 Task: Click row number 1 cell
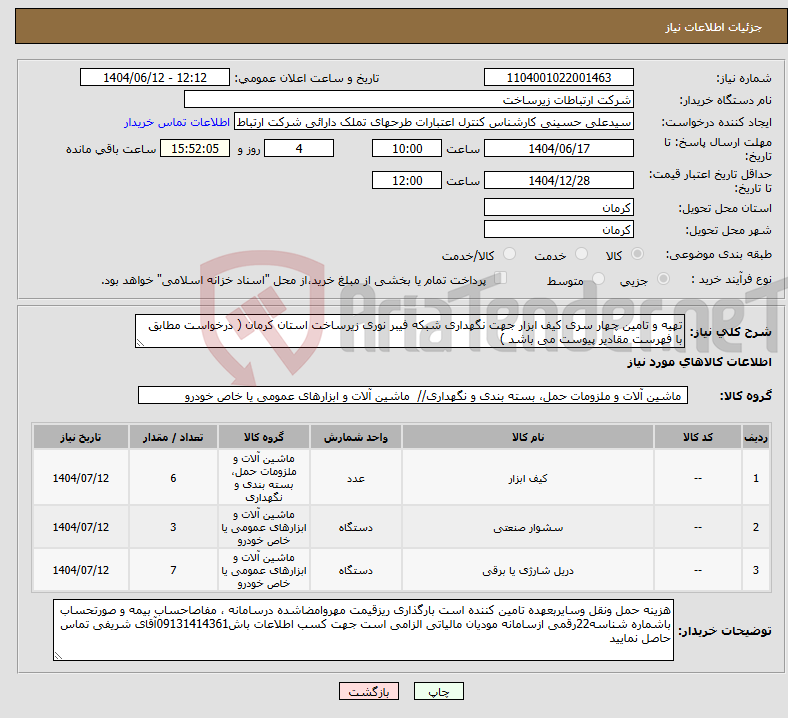coord(755,478)
